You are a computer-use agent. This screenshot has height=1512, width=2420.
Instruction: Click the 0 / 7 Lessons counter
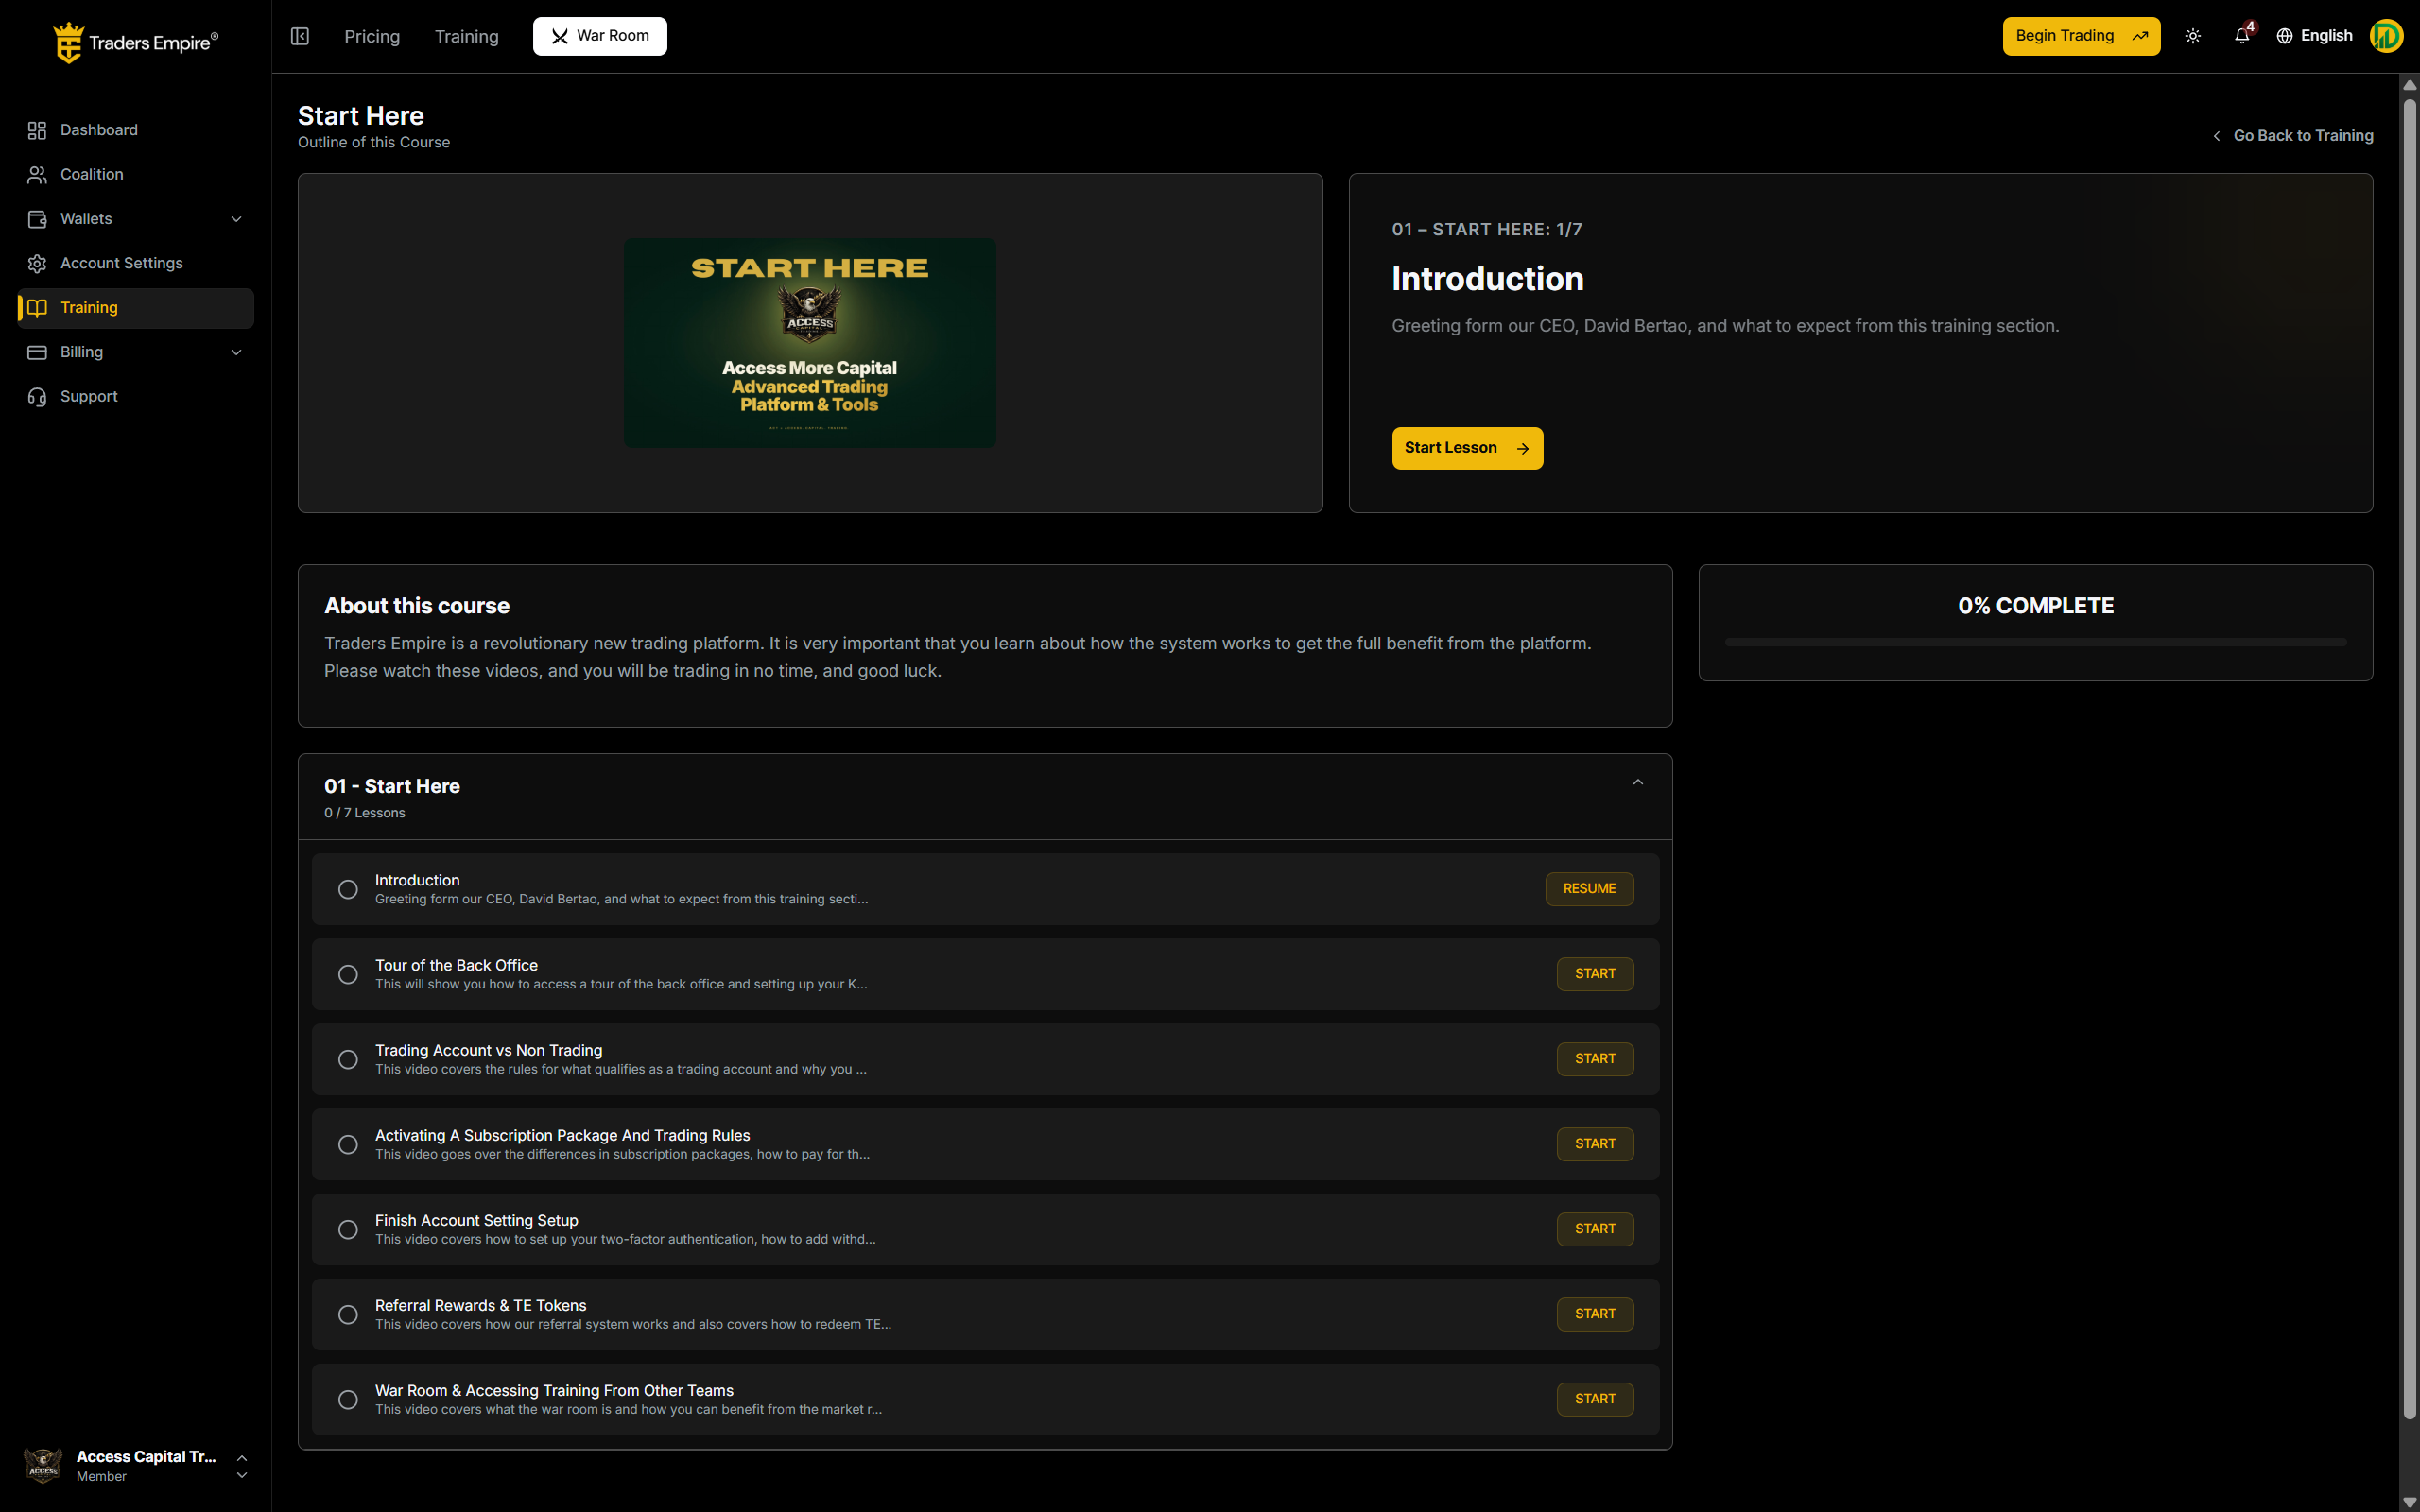pos(364,813)
